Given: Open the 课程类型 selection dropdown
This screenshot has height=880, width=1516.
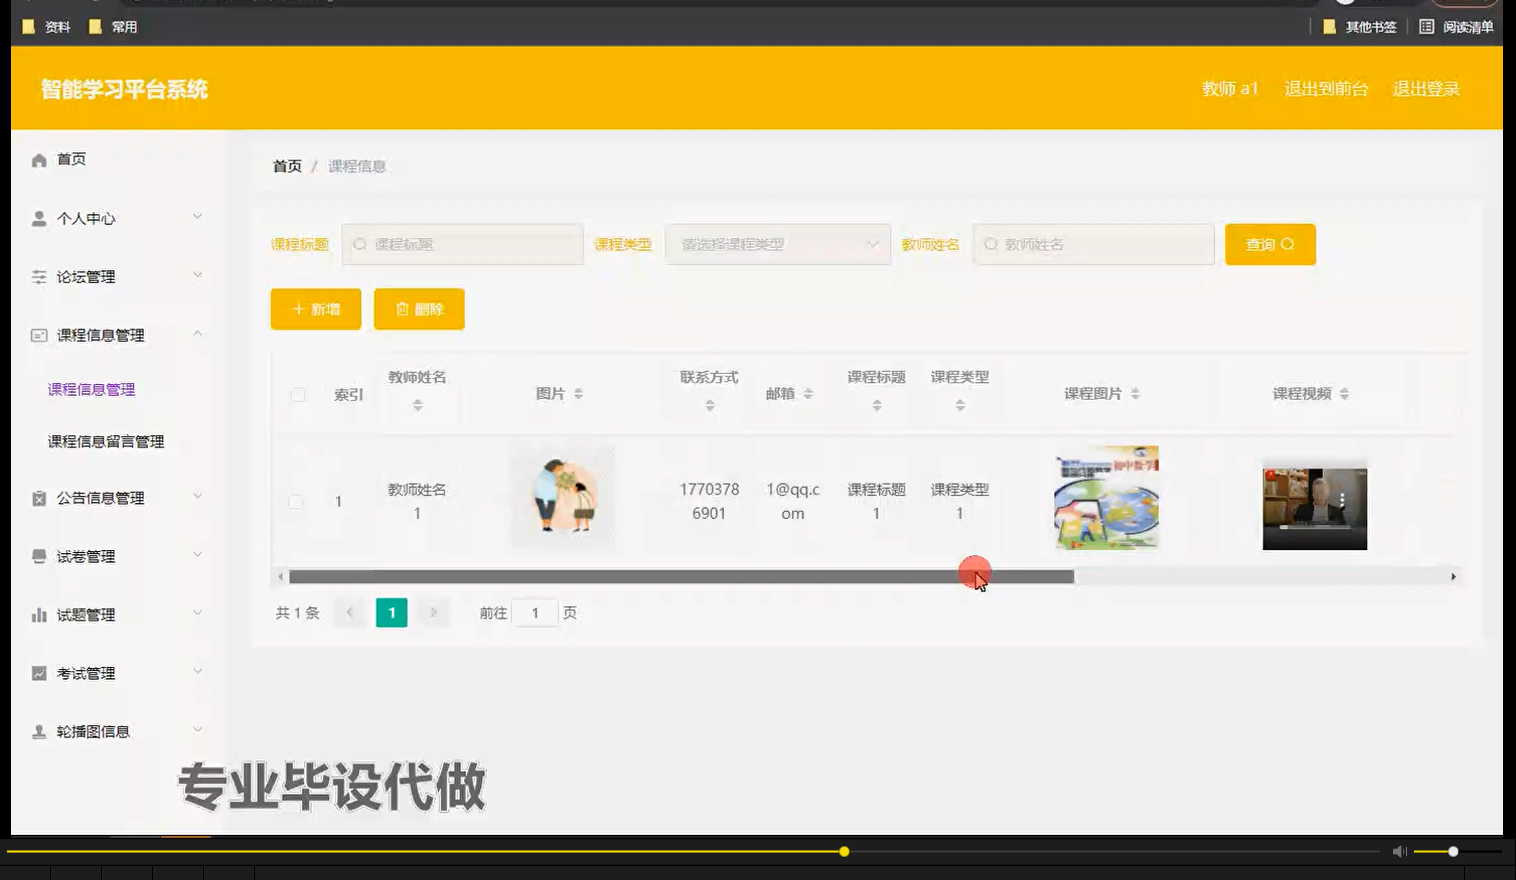Looking at the screenshot, I should point(777,243).
